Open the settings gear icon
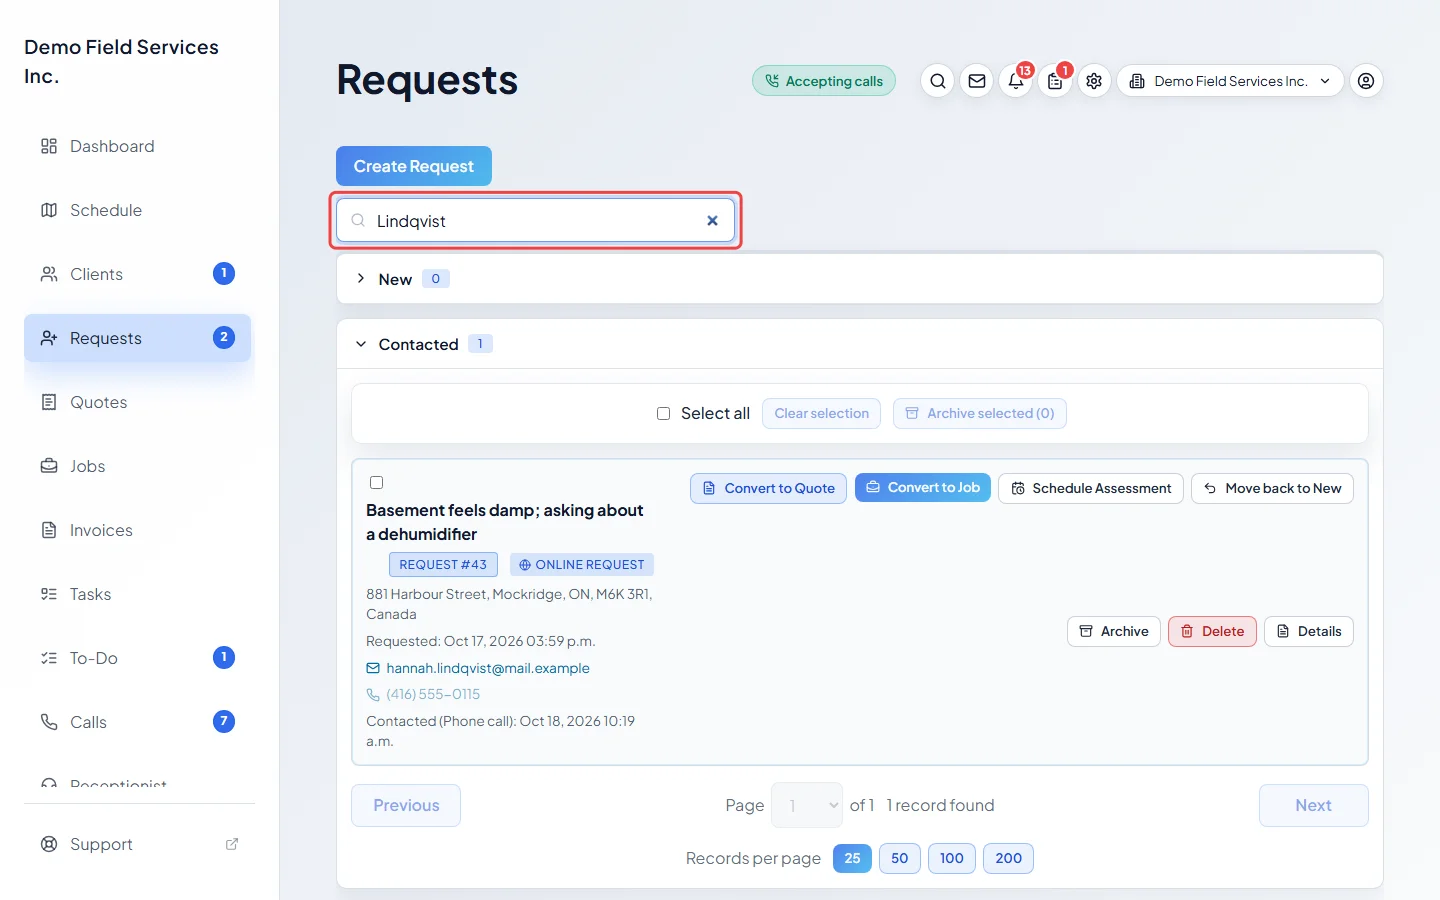Viewport: 1440px width, 900px height. (1094, 81)
